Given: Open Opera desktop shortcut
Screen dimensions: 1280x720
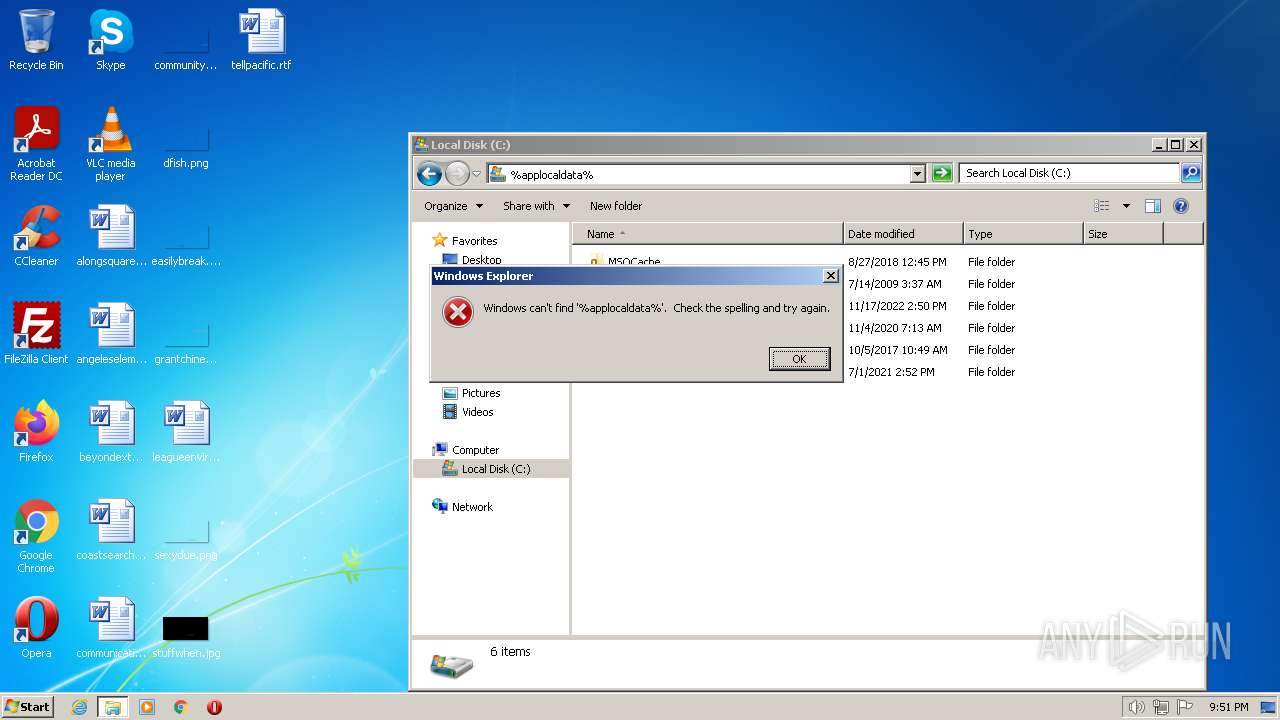Looking at the screenshot, I should coord(36,628).
